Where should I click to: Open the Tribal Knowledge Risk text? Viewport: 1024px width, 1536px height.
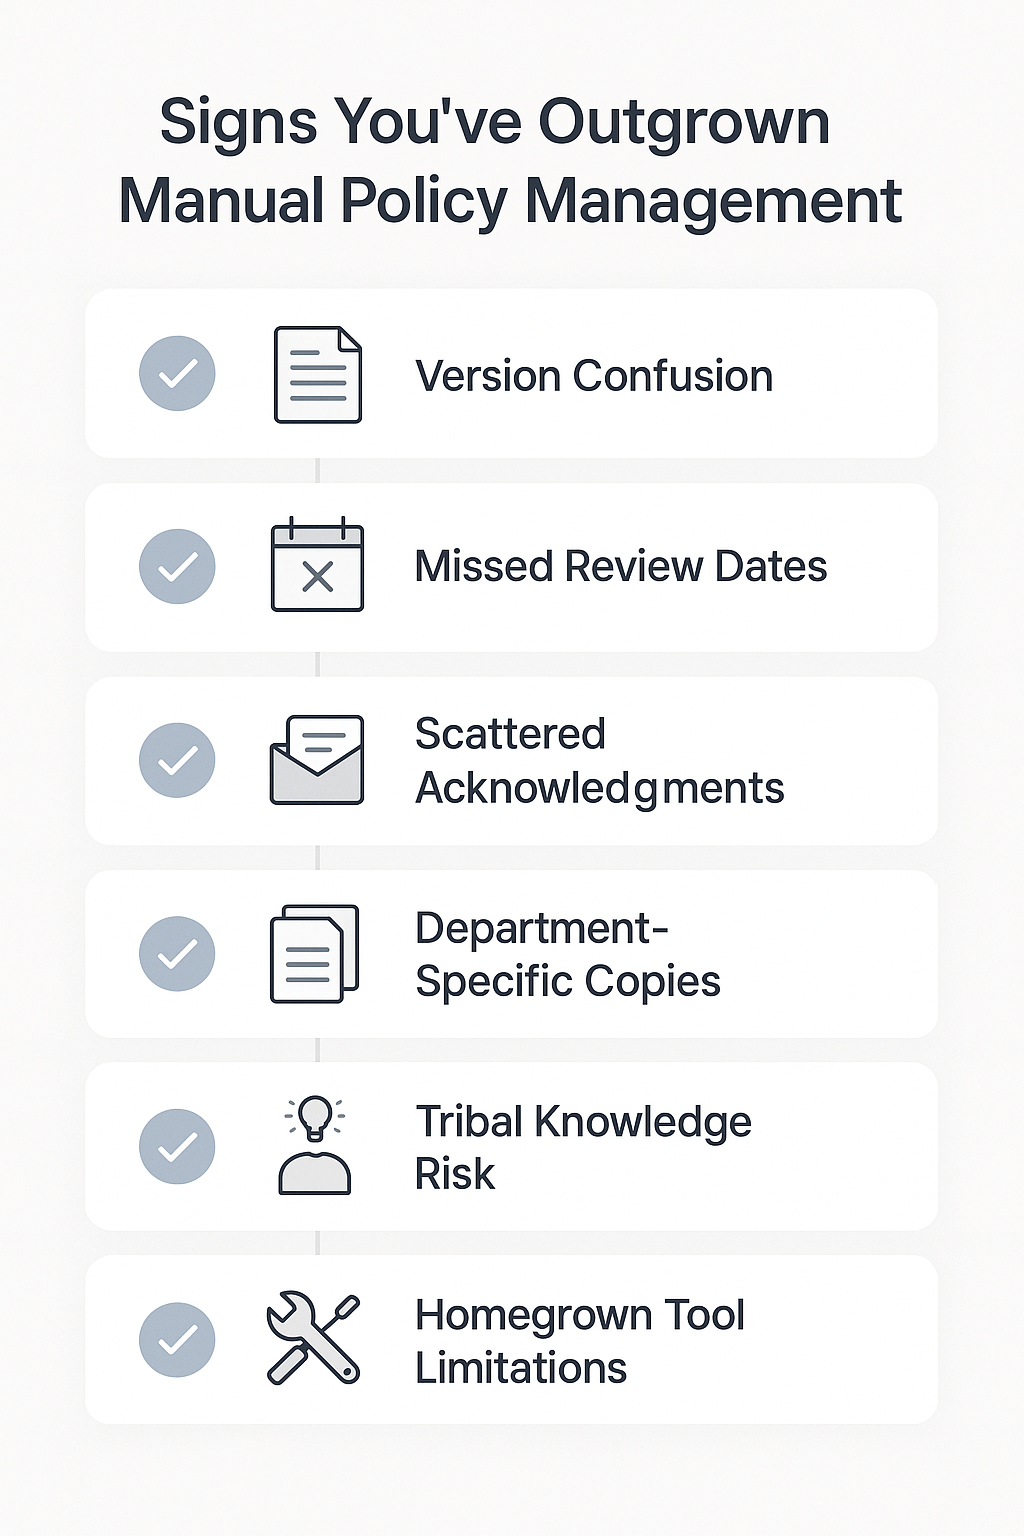[582, 1148]
